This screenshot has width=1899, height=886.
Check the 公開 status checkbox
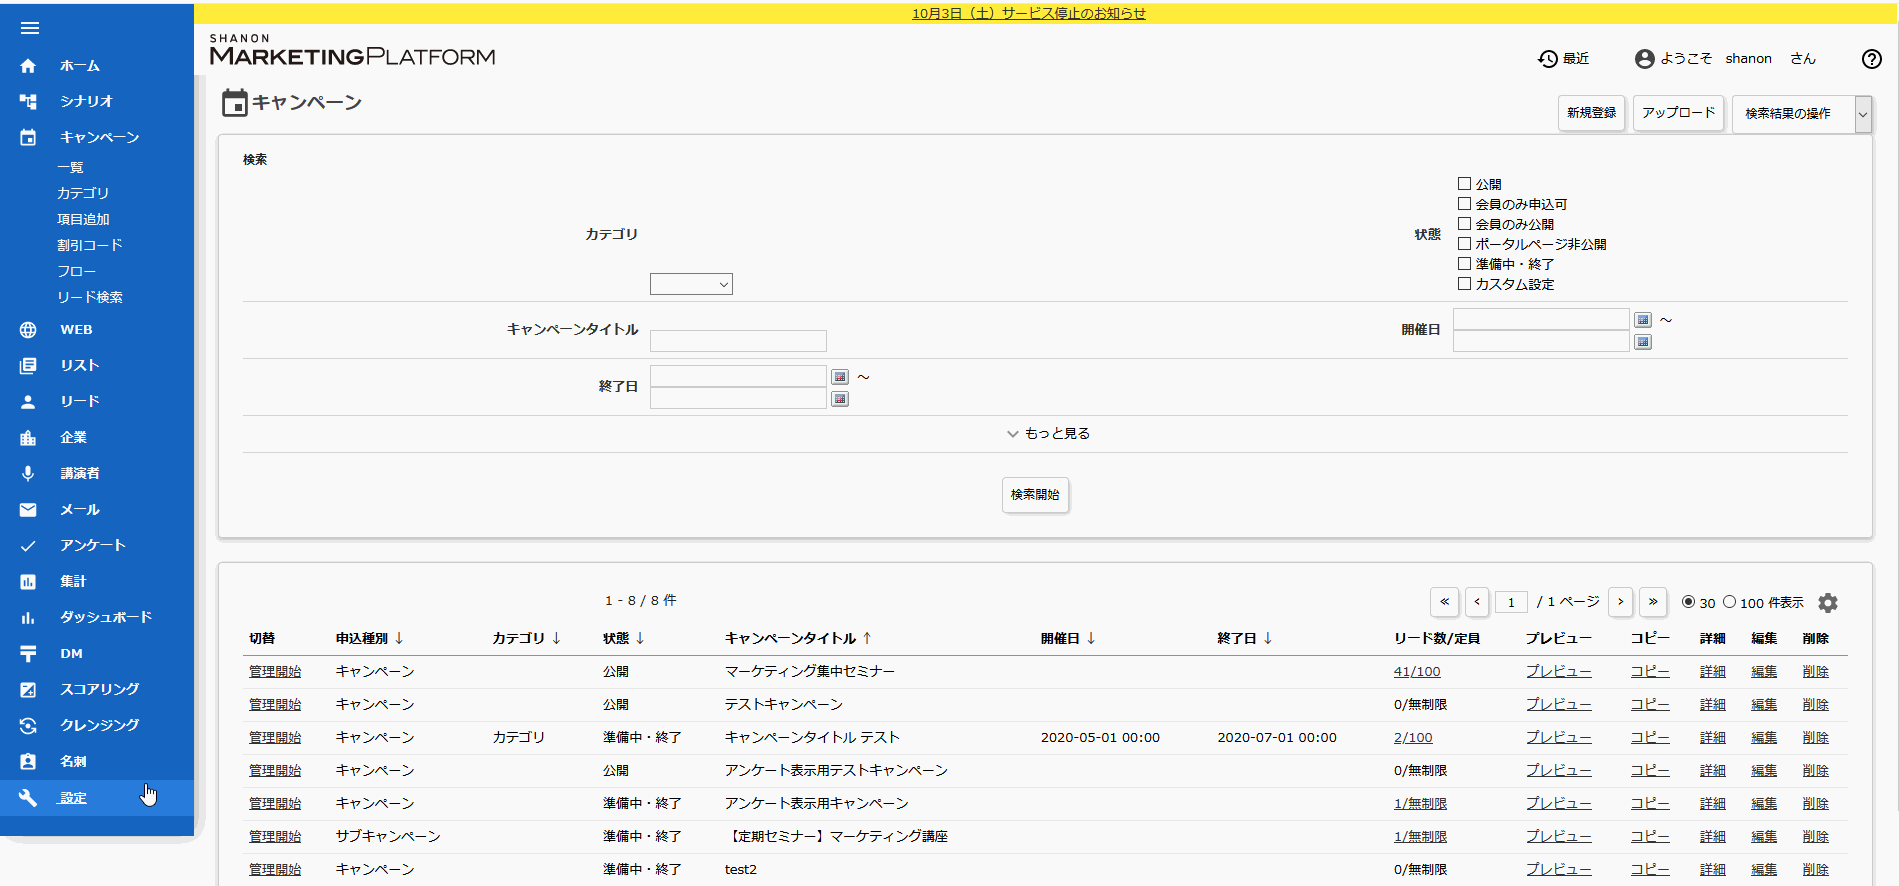click(1464, 184)
